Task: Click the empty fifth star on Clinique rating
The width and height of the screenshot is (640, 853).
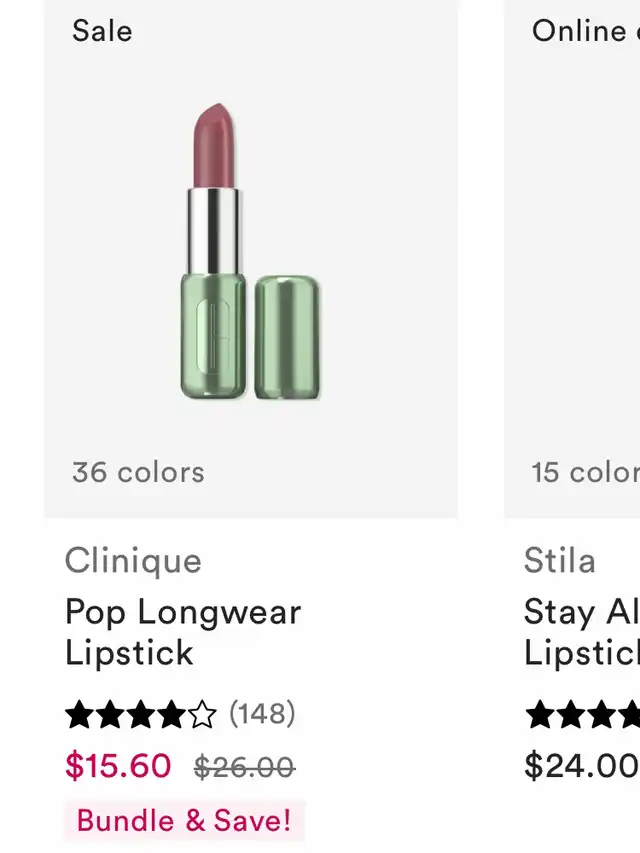Action: click(x=202, y=714)
